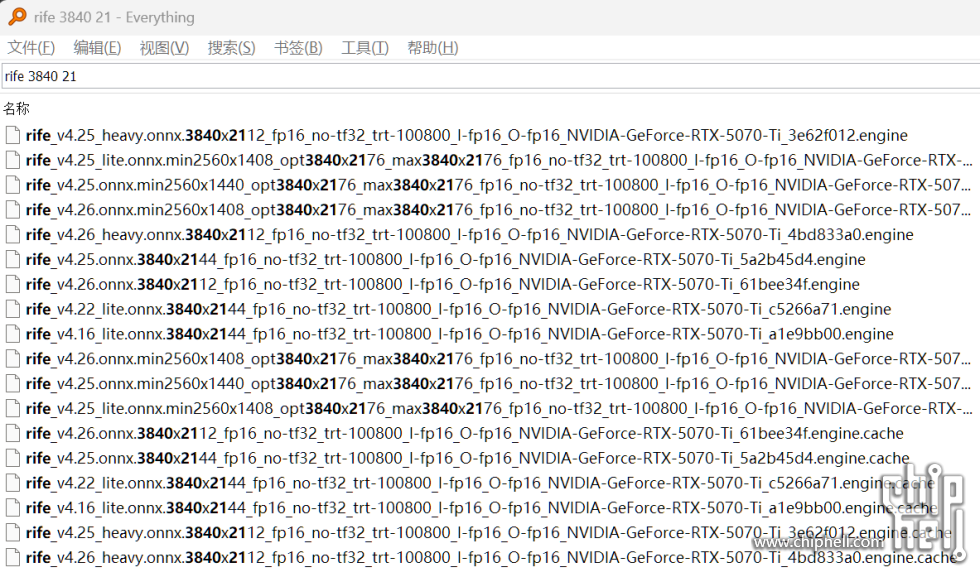This screenshot has height=577, width=980.
Task: Click file icon of rife_v4.25 5a2b45d4.engine
Action: click(12, 259)
